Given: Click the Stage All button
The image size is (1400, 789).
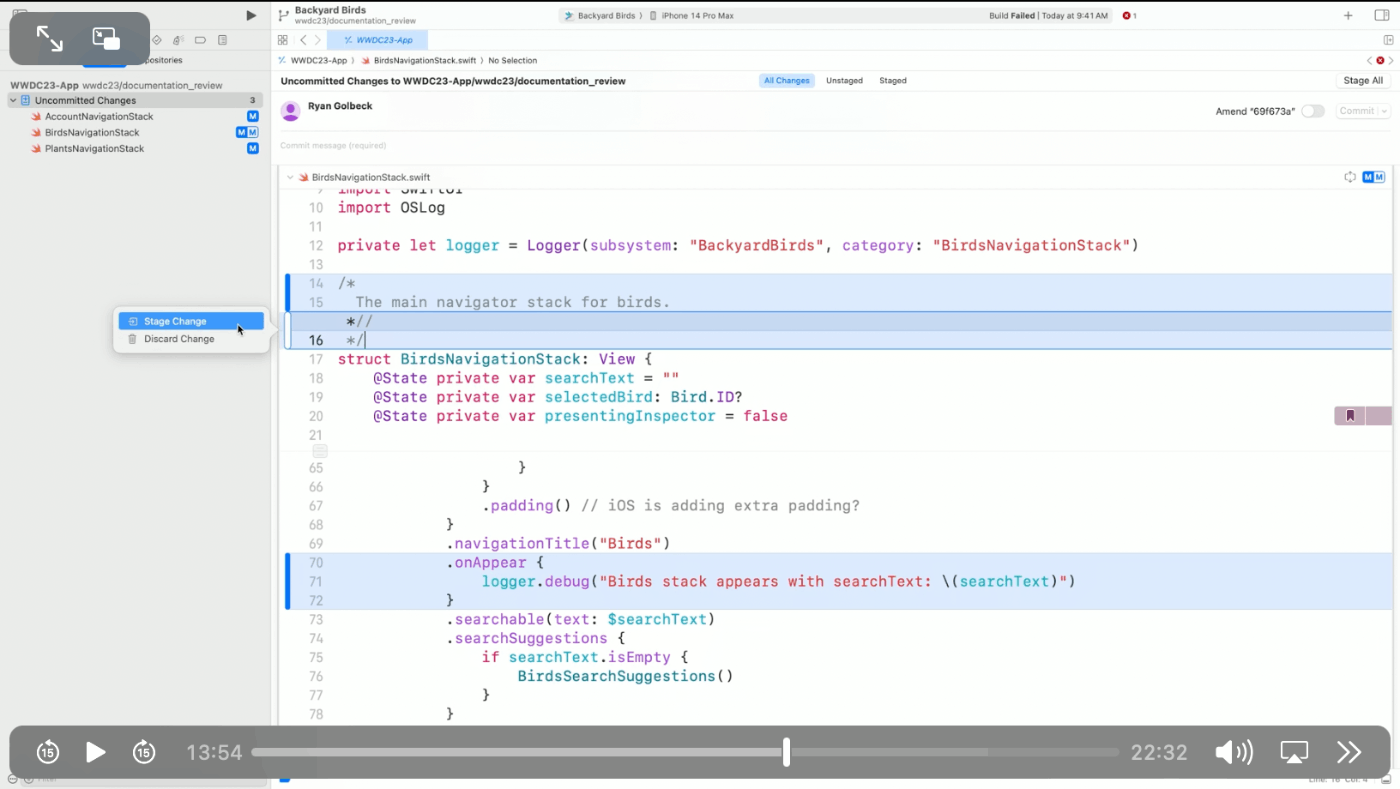Looking at the screenshot, I should [x=1363, y=80].
